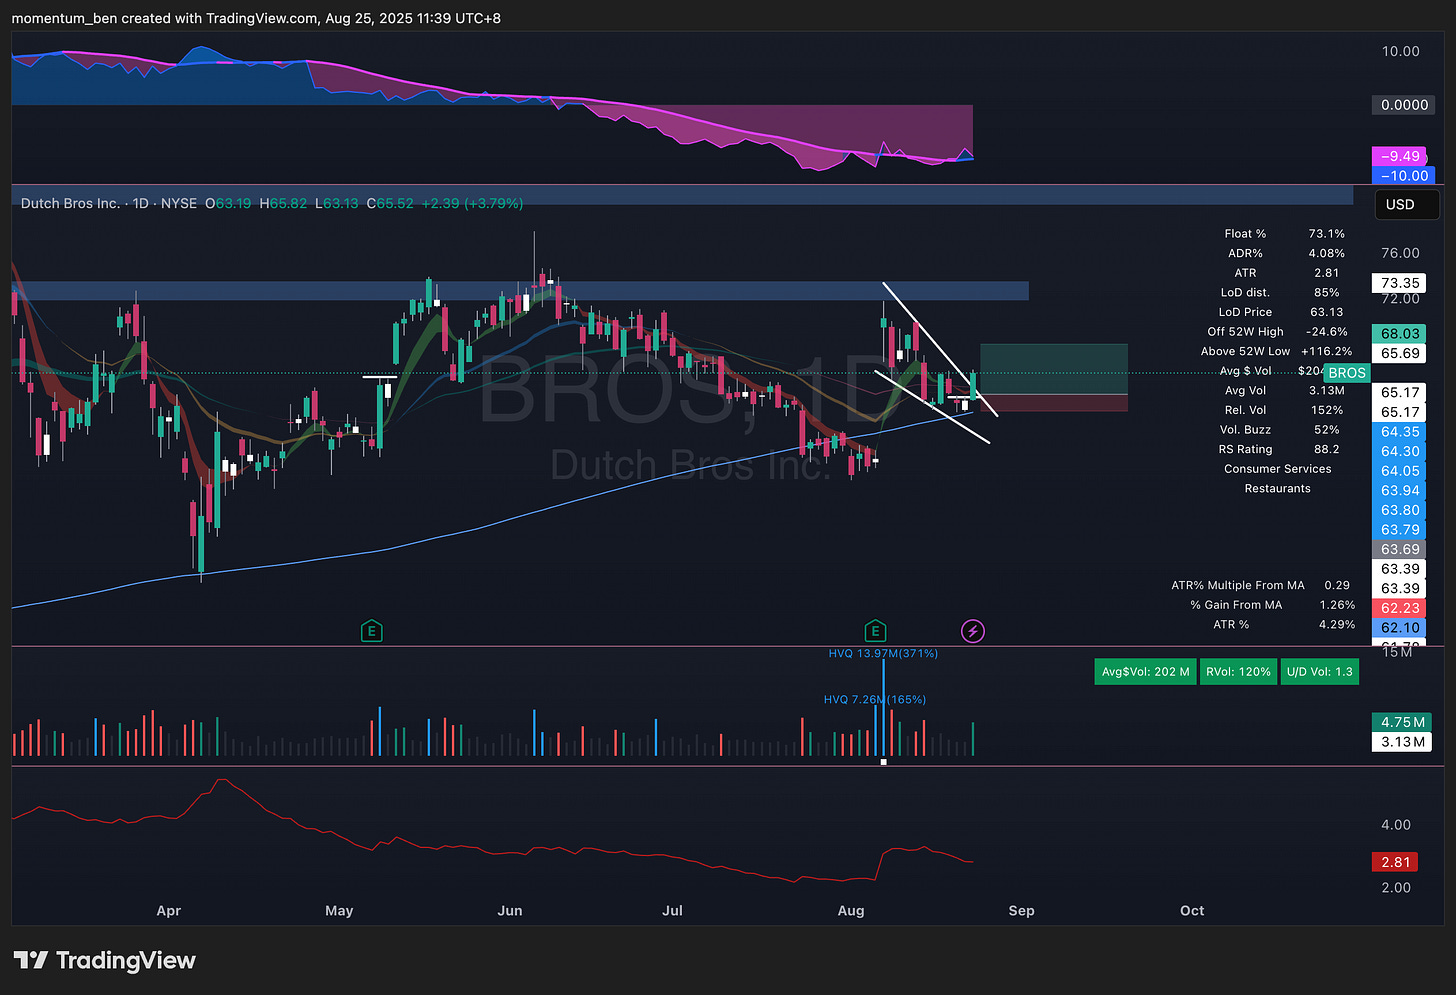Click the red 62.23 price label
The width and height of the screenshot is (1456, 995).
click(1400, 608)
